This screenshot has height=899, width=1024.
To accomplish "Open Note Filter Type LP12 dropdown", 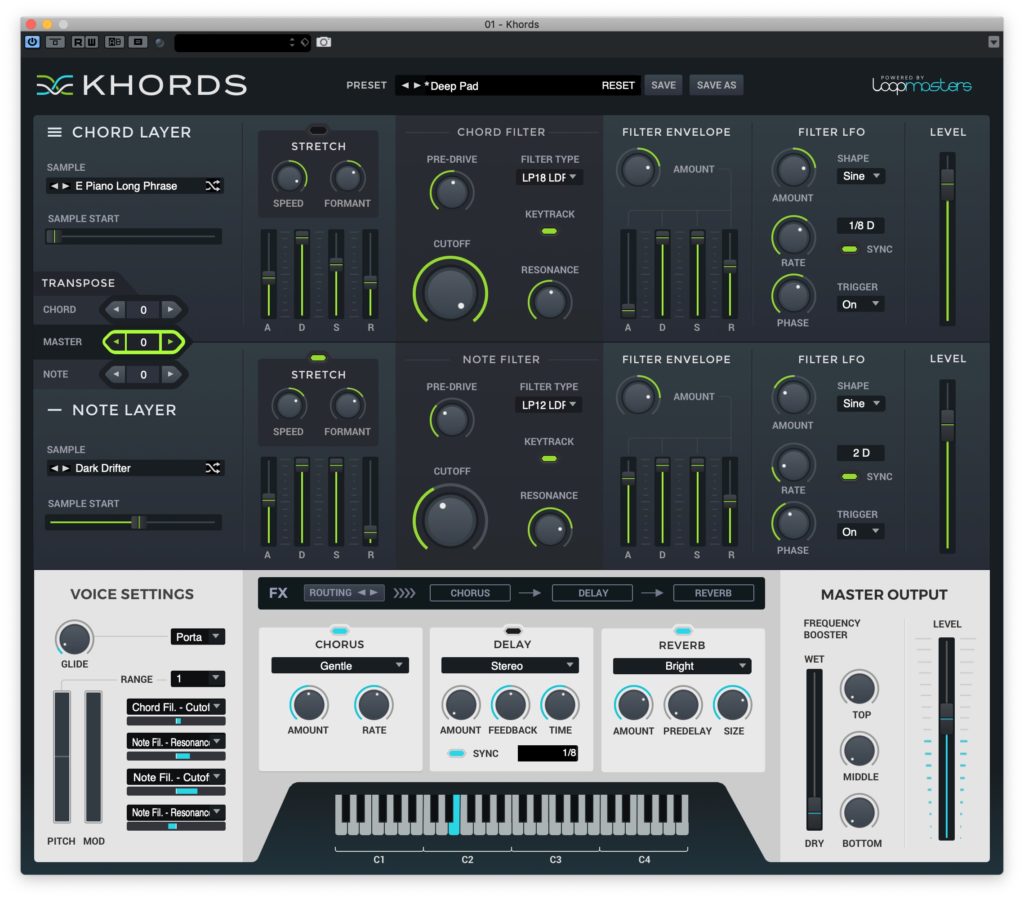I will [x=549, y=405].
